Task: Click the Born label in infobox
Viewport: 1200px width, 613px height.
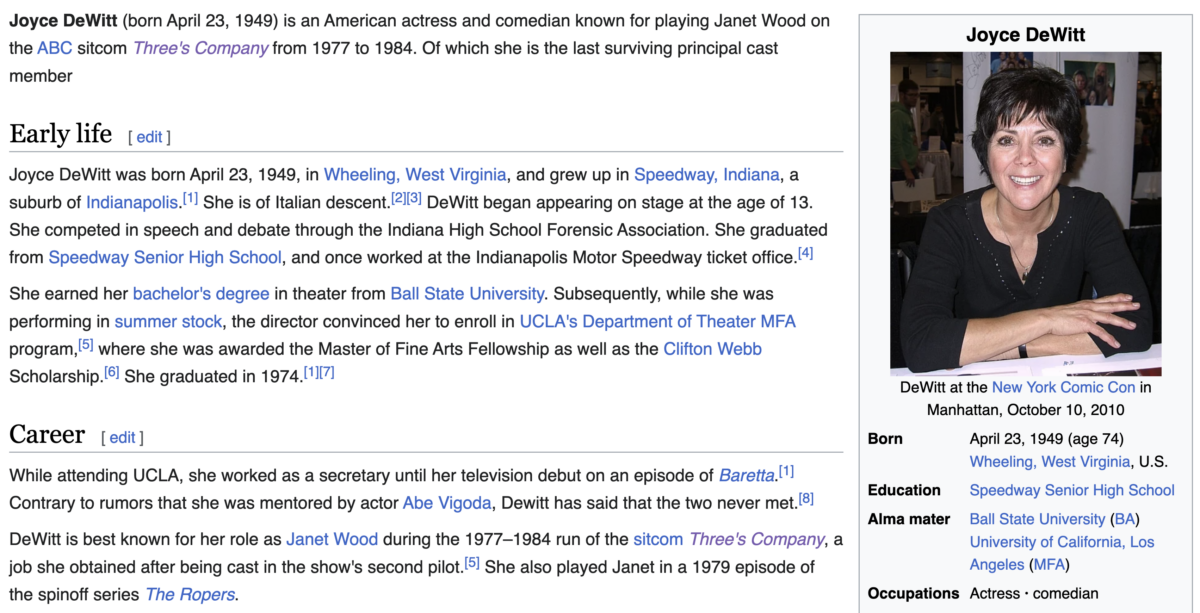Action: (x=885, y=439)
